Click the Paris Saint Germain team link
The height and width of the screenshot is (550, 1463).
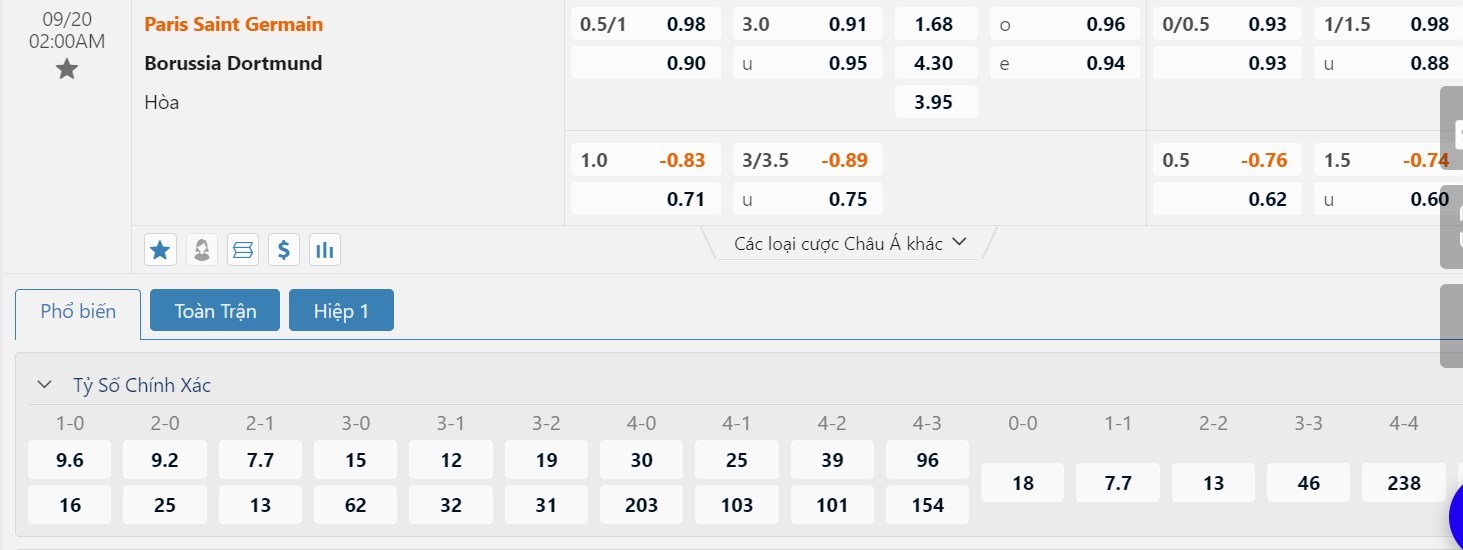point(234,24)
